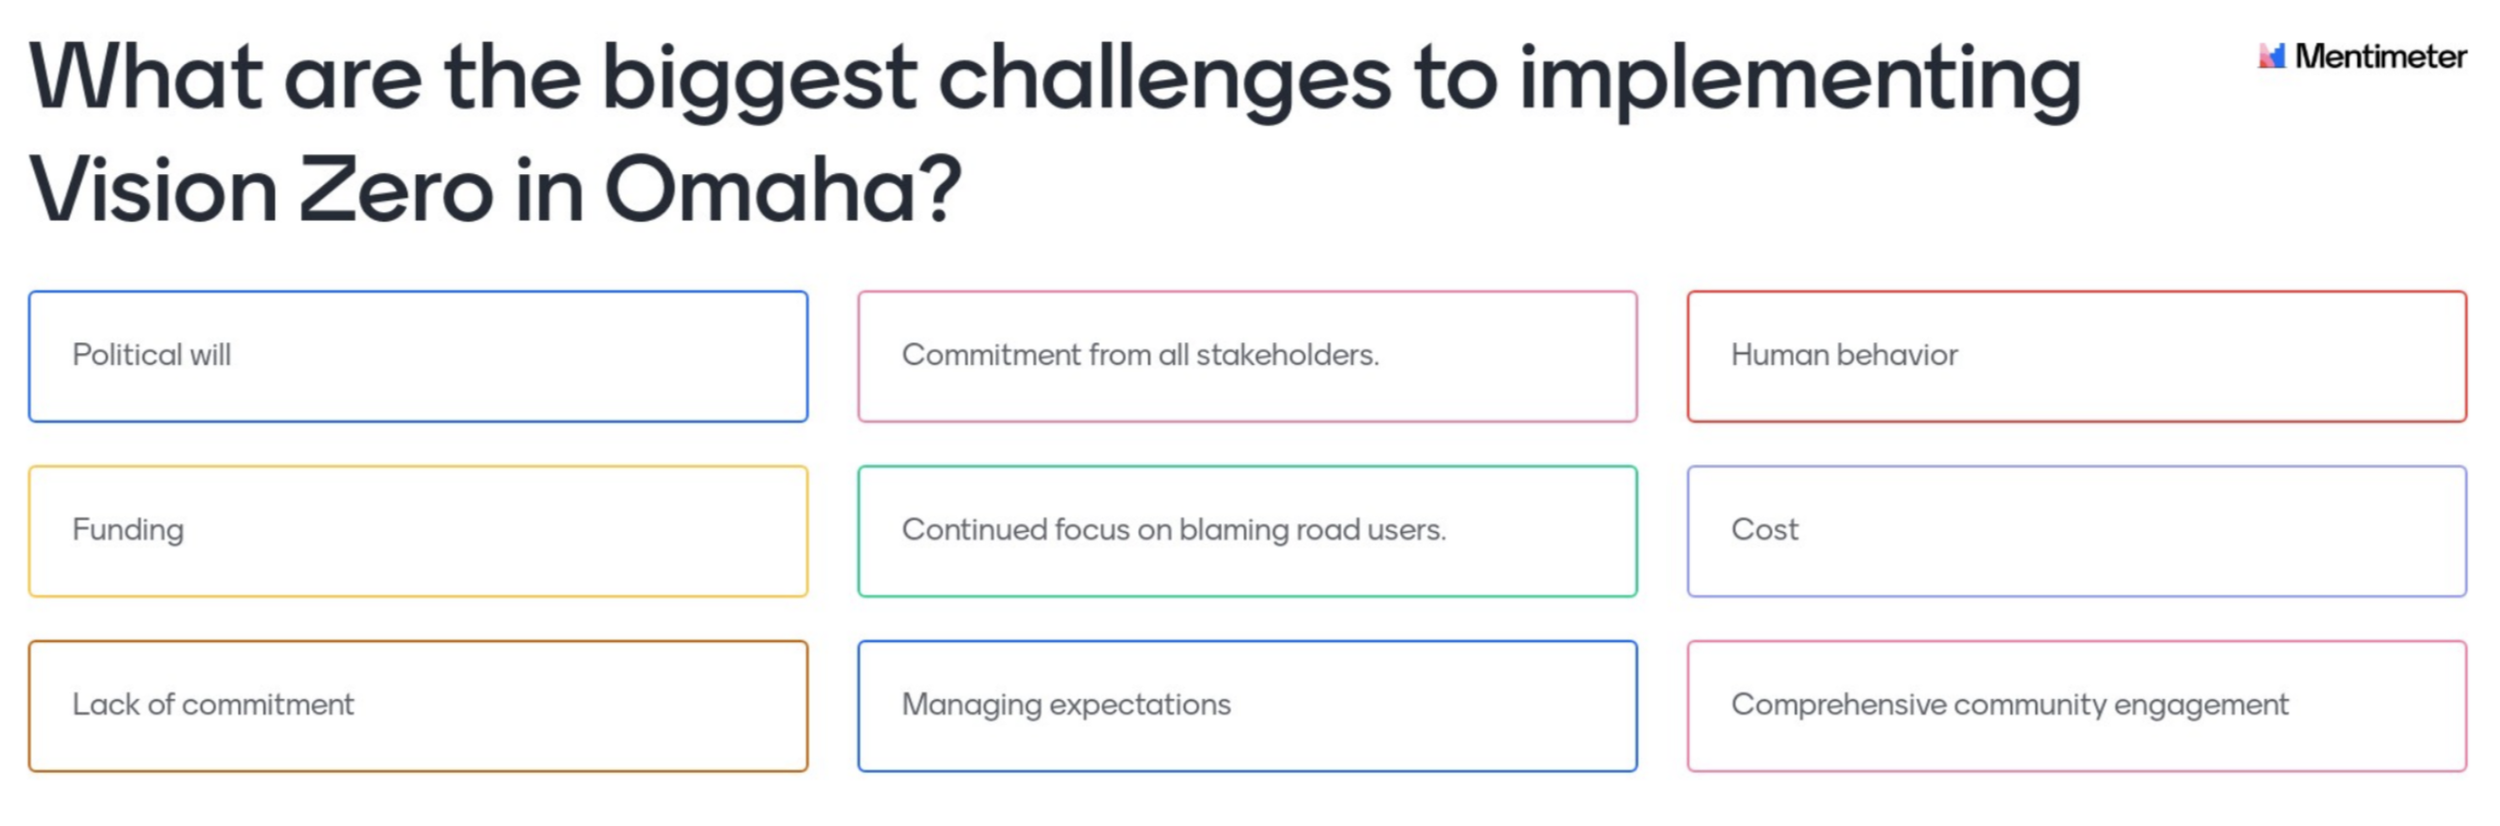Open the "Managing expectations" response card
This screenshot has width=2500, height=826.
(x=1247, y=706)
